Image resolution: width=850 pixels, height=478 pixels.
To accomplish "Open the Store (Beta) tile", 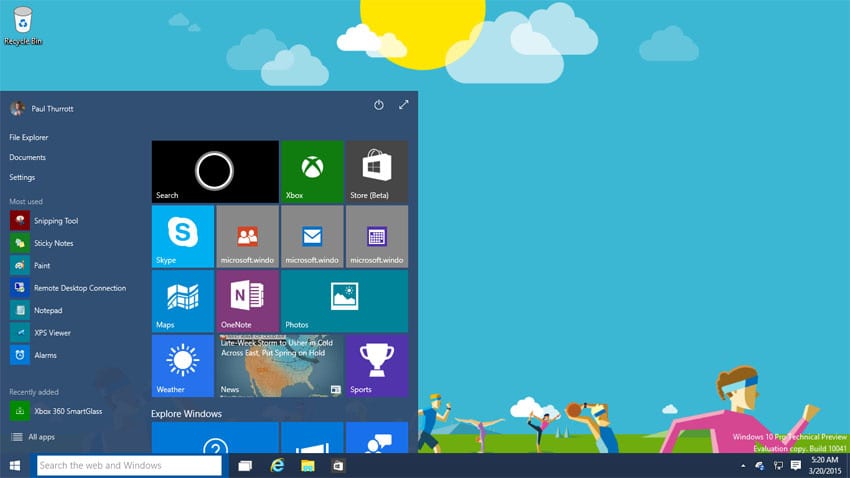I will tap(376, 171).
